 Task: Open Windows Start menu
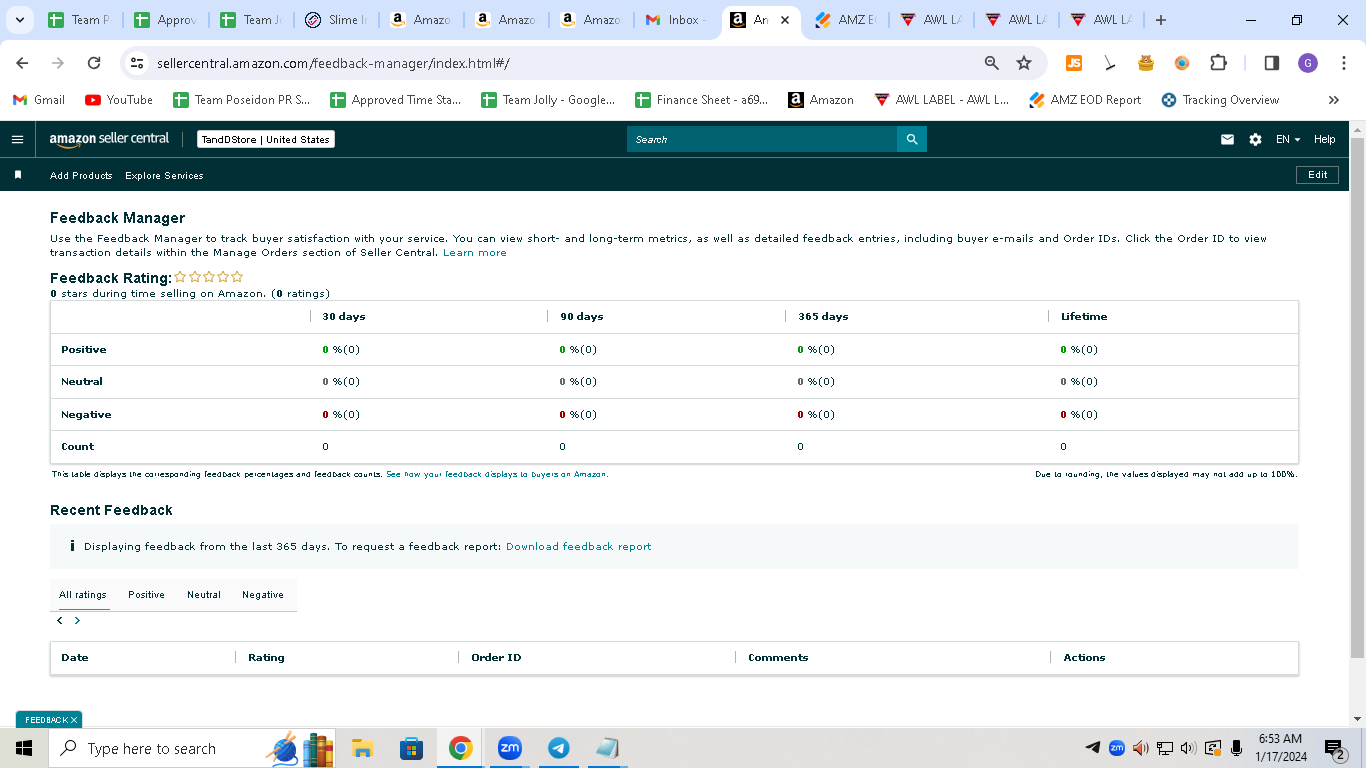[x=24, y=748]
